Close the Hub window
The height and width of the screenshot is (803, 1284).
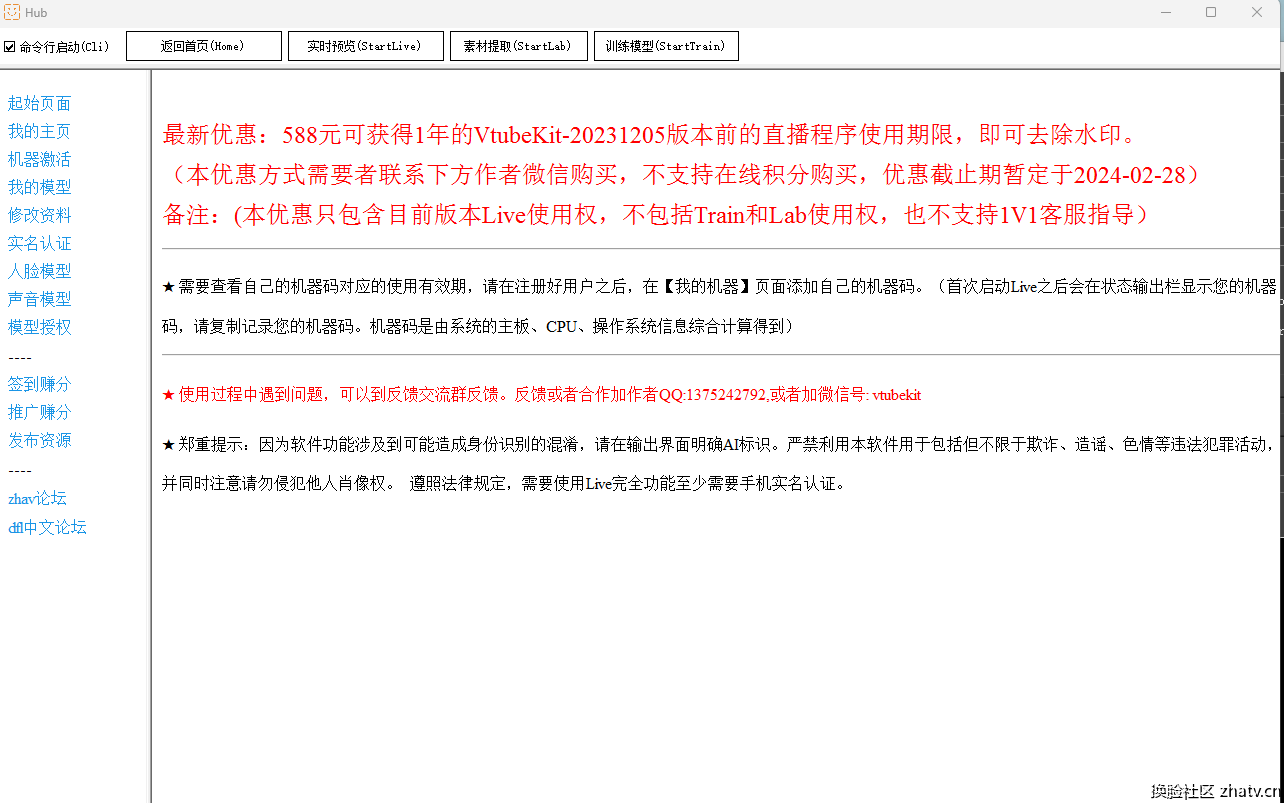click(x=1257, y=12)
